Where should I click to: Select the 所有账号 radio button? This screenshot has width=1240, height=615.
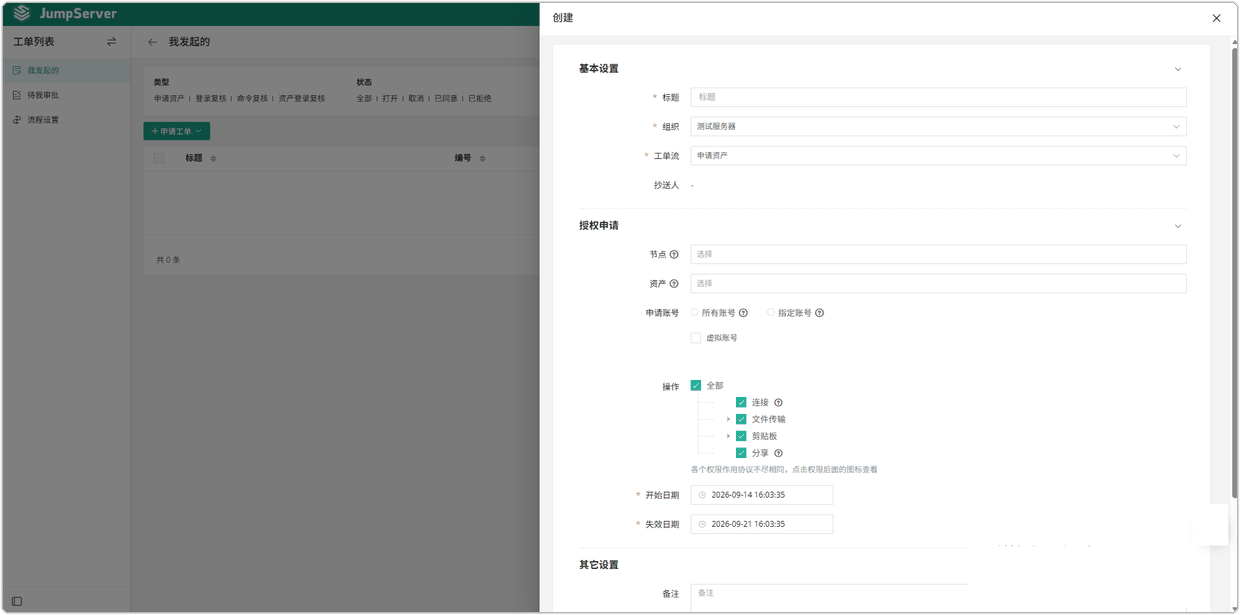[x=695, y=313]
